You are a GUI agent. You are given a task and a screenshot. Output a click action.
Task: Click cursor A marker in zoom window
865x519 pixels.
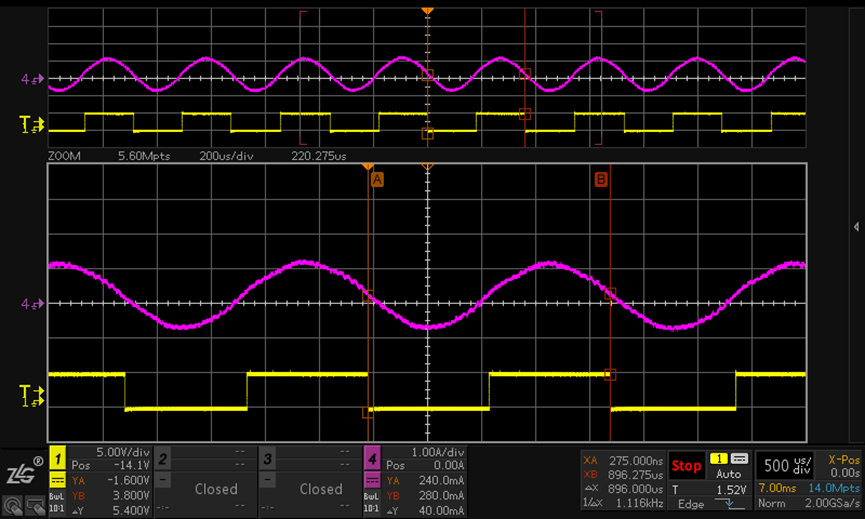pyautogui.click(x=377, y=179)
